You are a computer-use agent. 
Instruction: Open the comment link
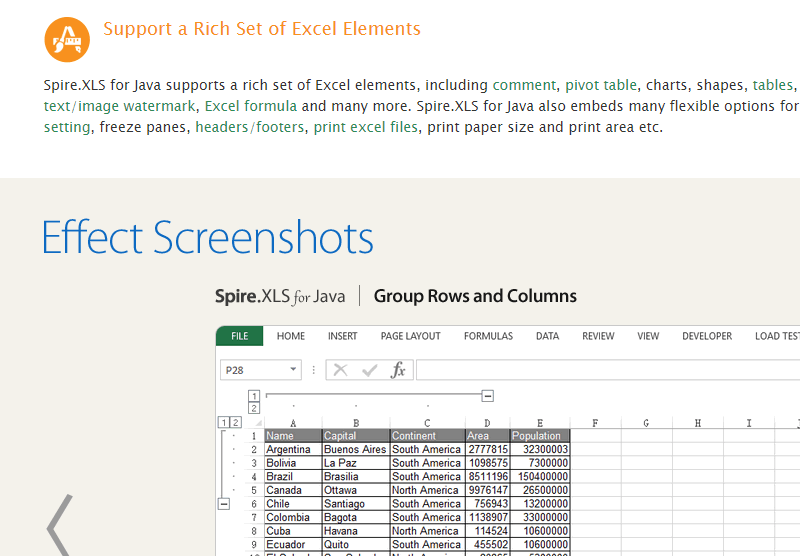click(x=524, y=85)
